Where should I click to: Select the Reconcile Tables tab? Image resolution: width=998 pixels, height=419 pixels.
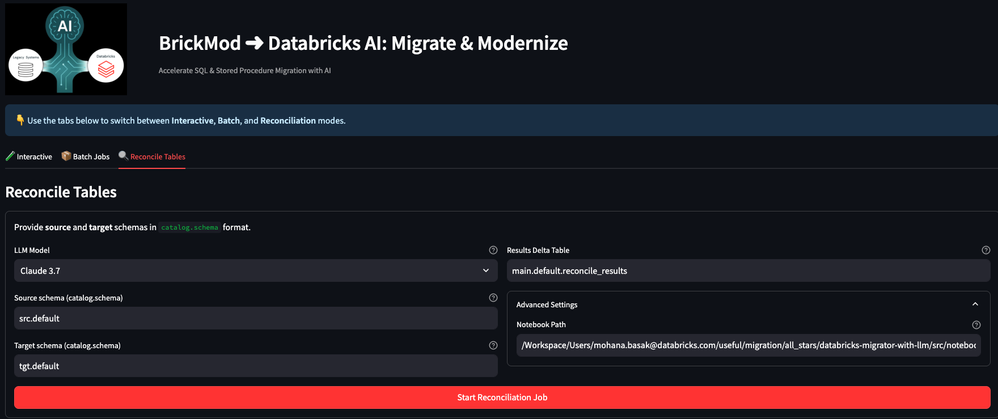[152, 157]
